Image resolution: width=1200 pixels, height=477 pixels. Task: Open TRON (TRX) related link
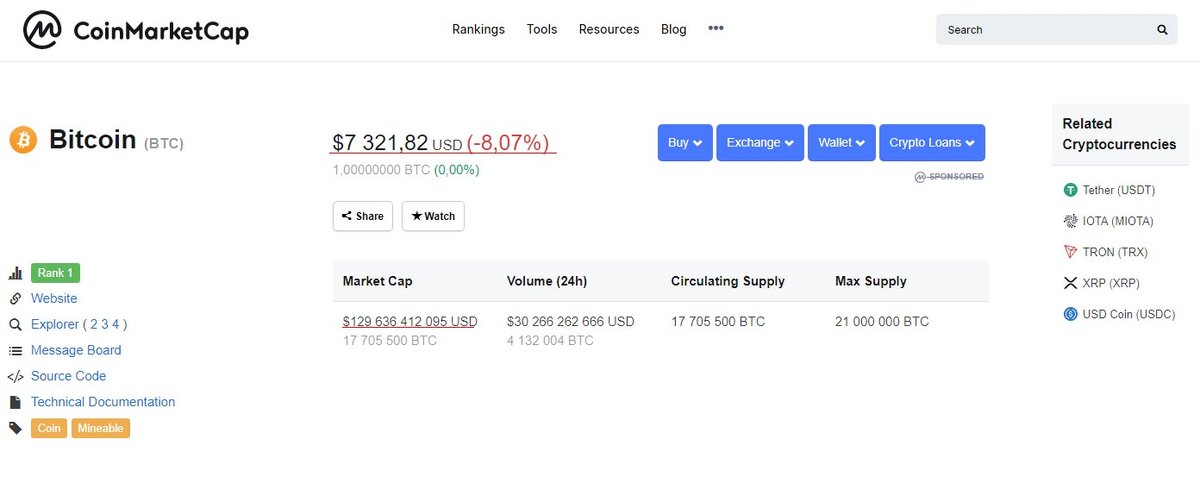pos(1115,252)
